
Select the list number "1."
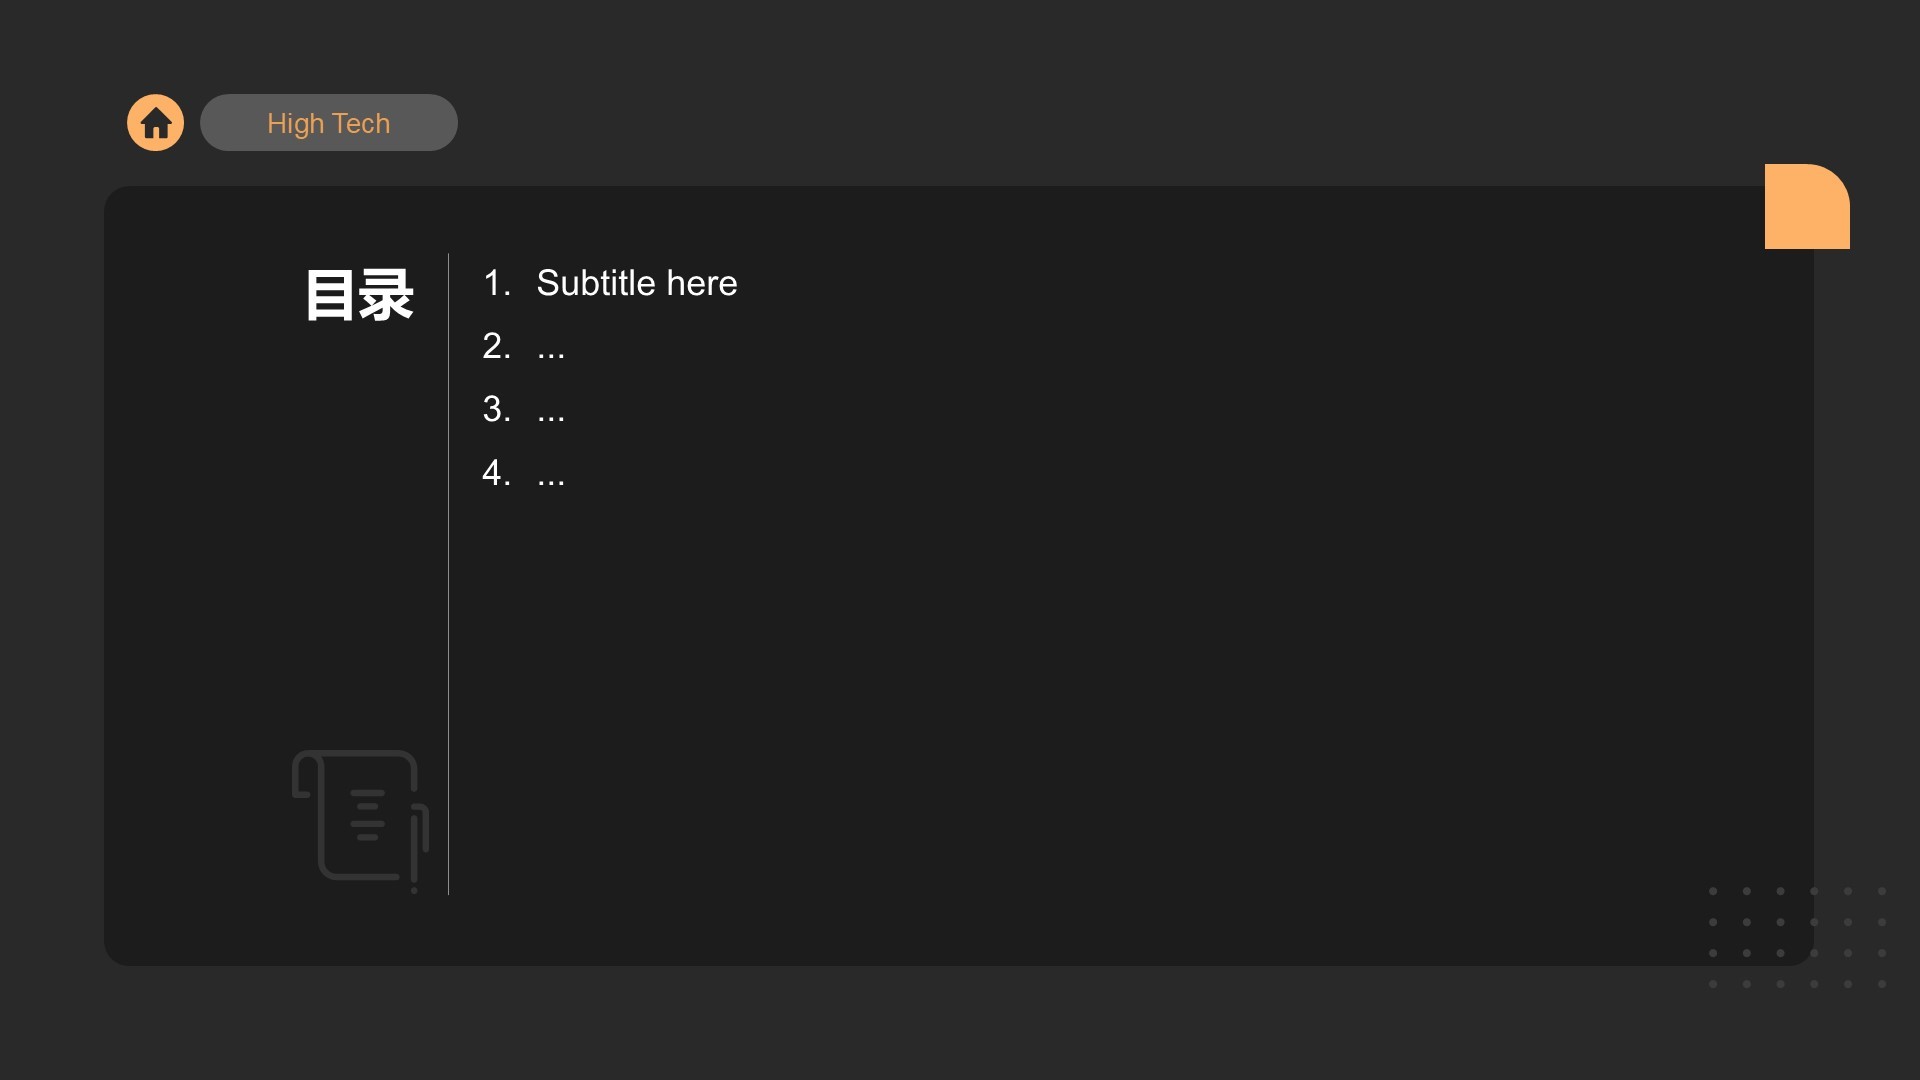click(497, 284)
